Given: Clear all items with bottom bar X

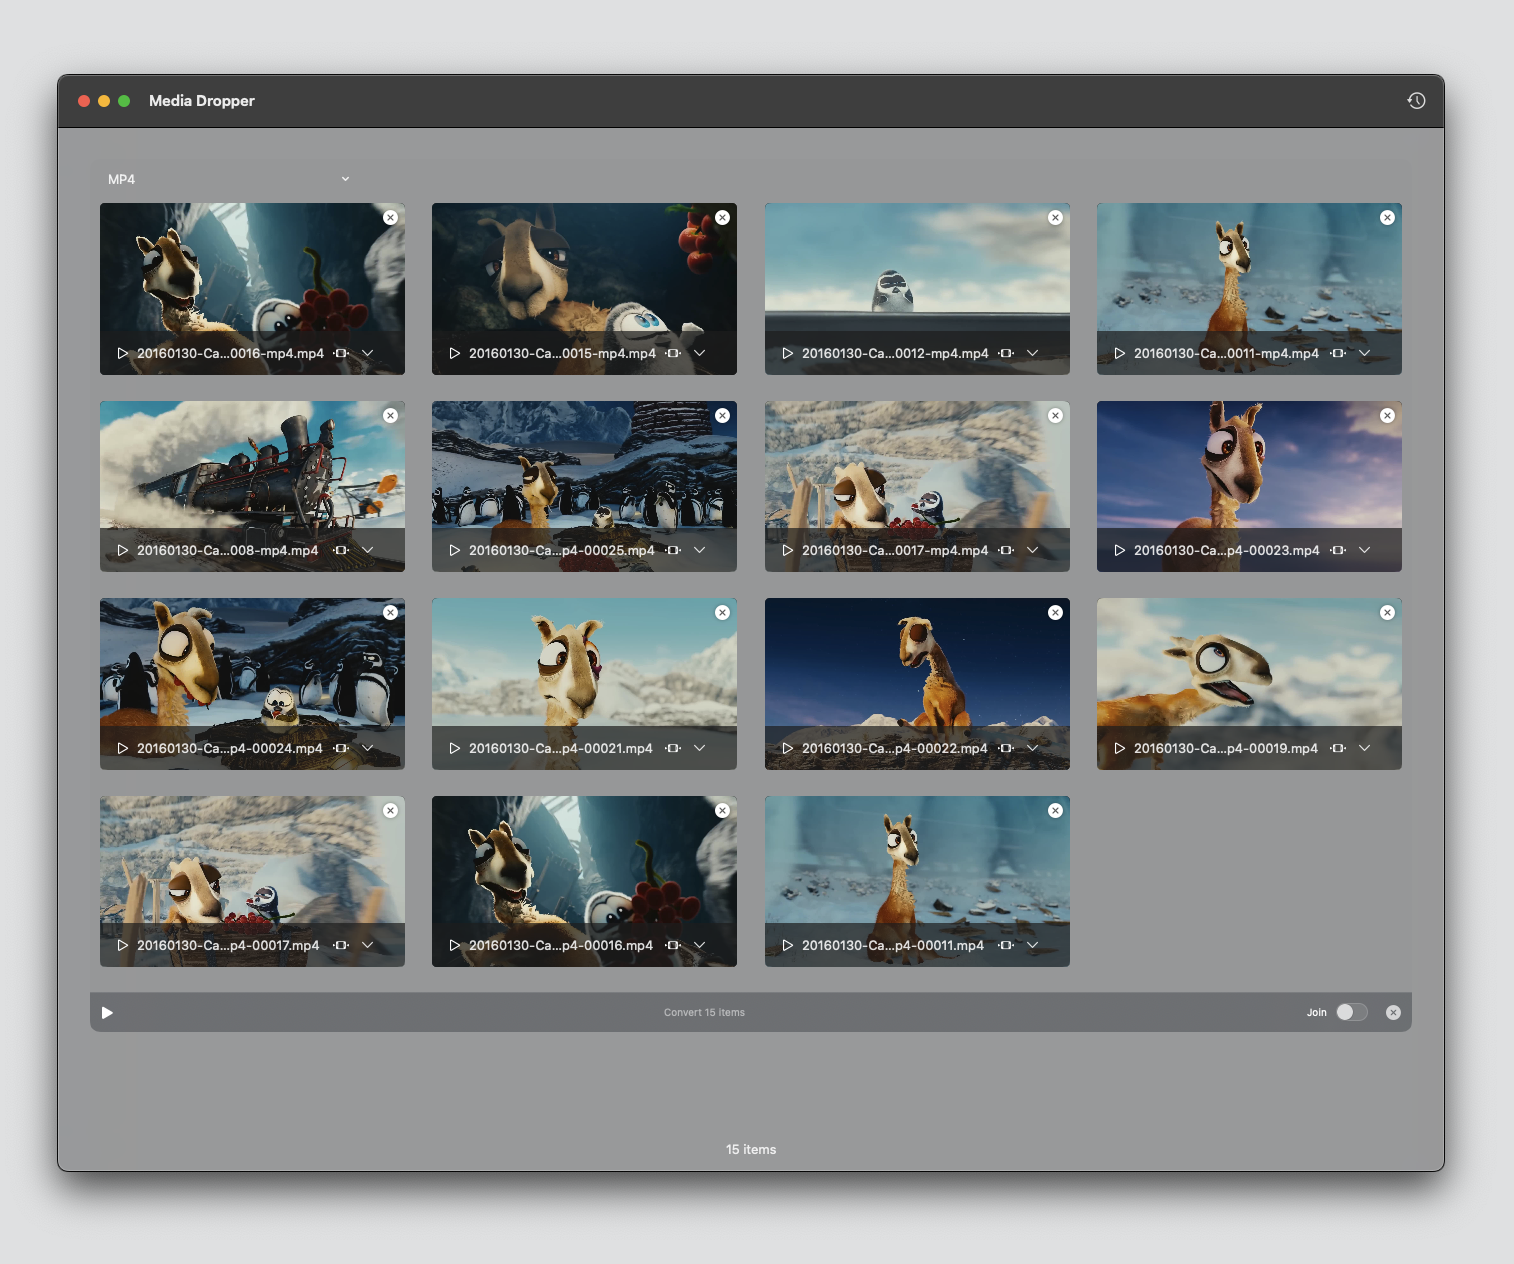Looking at the screenshot, I should [x=1393, y=1012].
